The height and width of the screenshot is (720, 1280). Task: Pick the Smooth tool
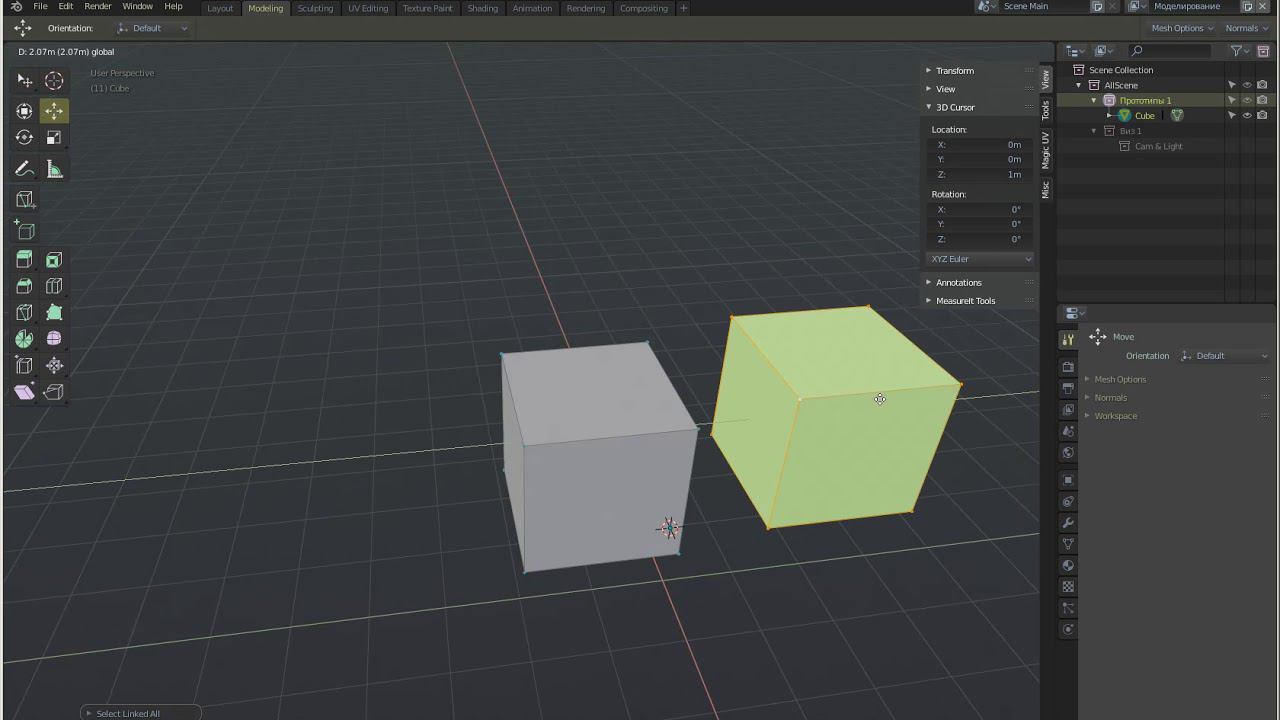pos(54,339)
